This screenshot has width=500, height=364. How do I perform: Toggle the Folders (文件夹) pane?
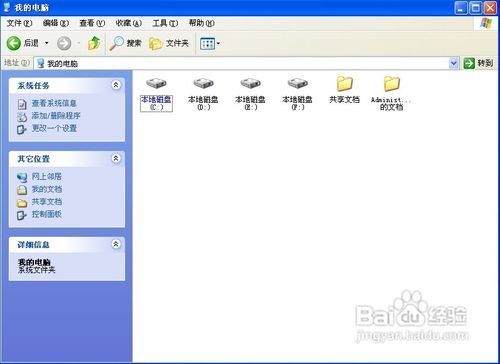pos(169,43)
